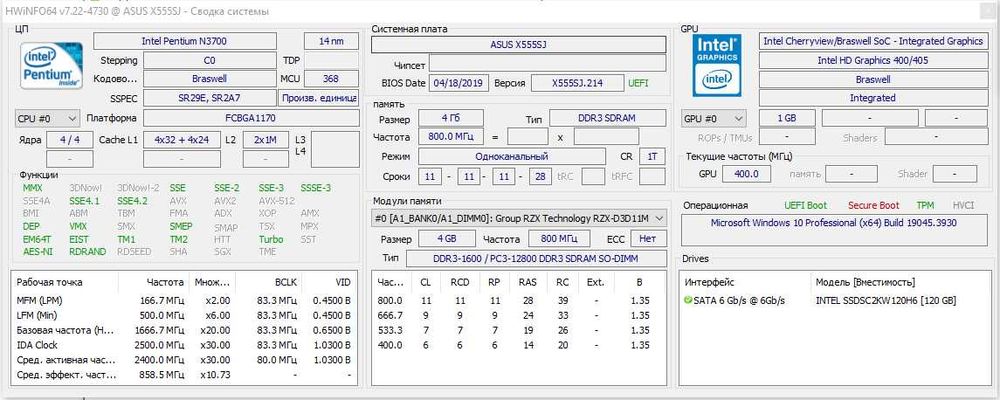This screenshot has height=400, width=1000.
Task: Click the Integrated GPU type field
Action: [873, 98]
